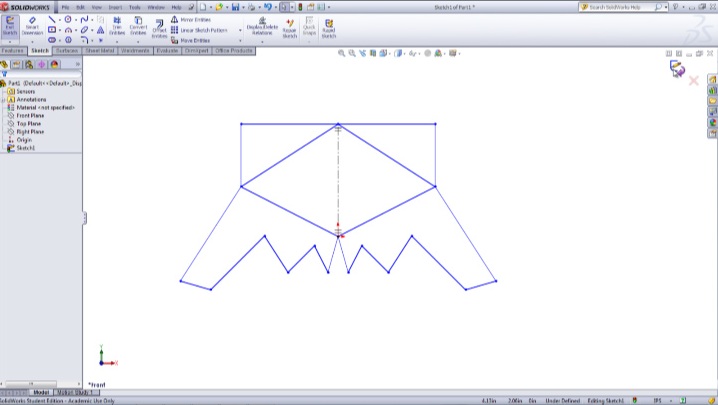Open the PropertyManager tab icon
The width and height of the screenshot is (718, 405).
tap(16, 65)
